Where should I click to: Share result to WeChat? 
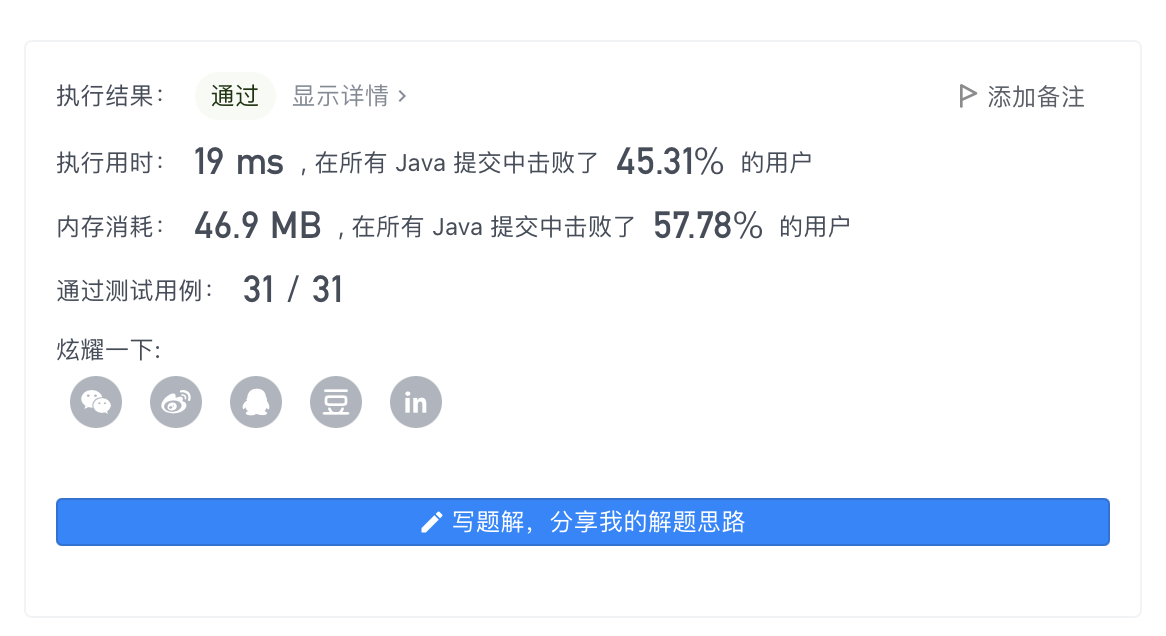coord(96,402)
